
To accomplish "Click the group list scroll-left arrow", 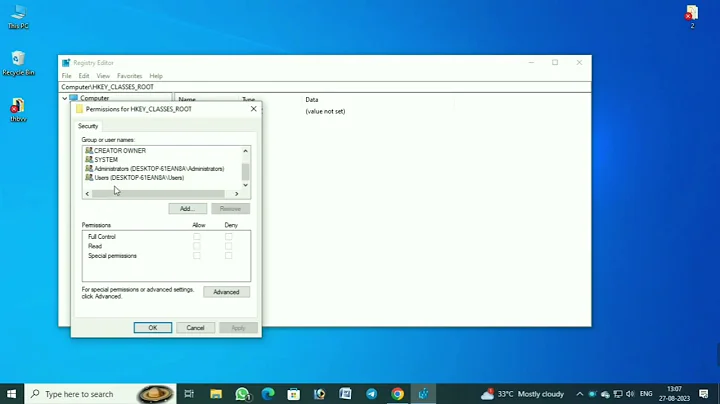I will pos(87,194).
